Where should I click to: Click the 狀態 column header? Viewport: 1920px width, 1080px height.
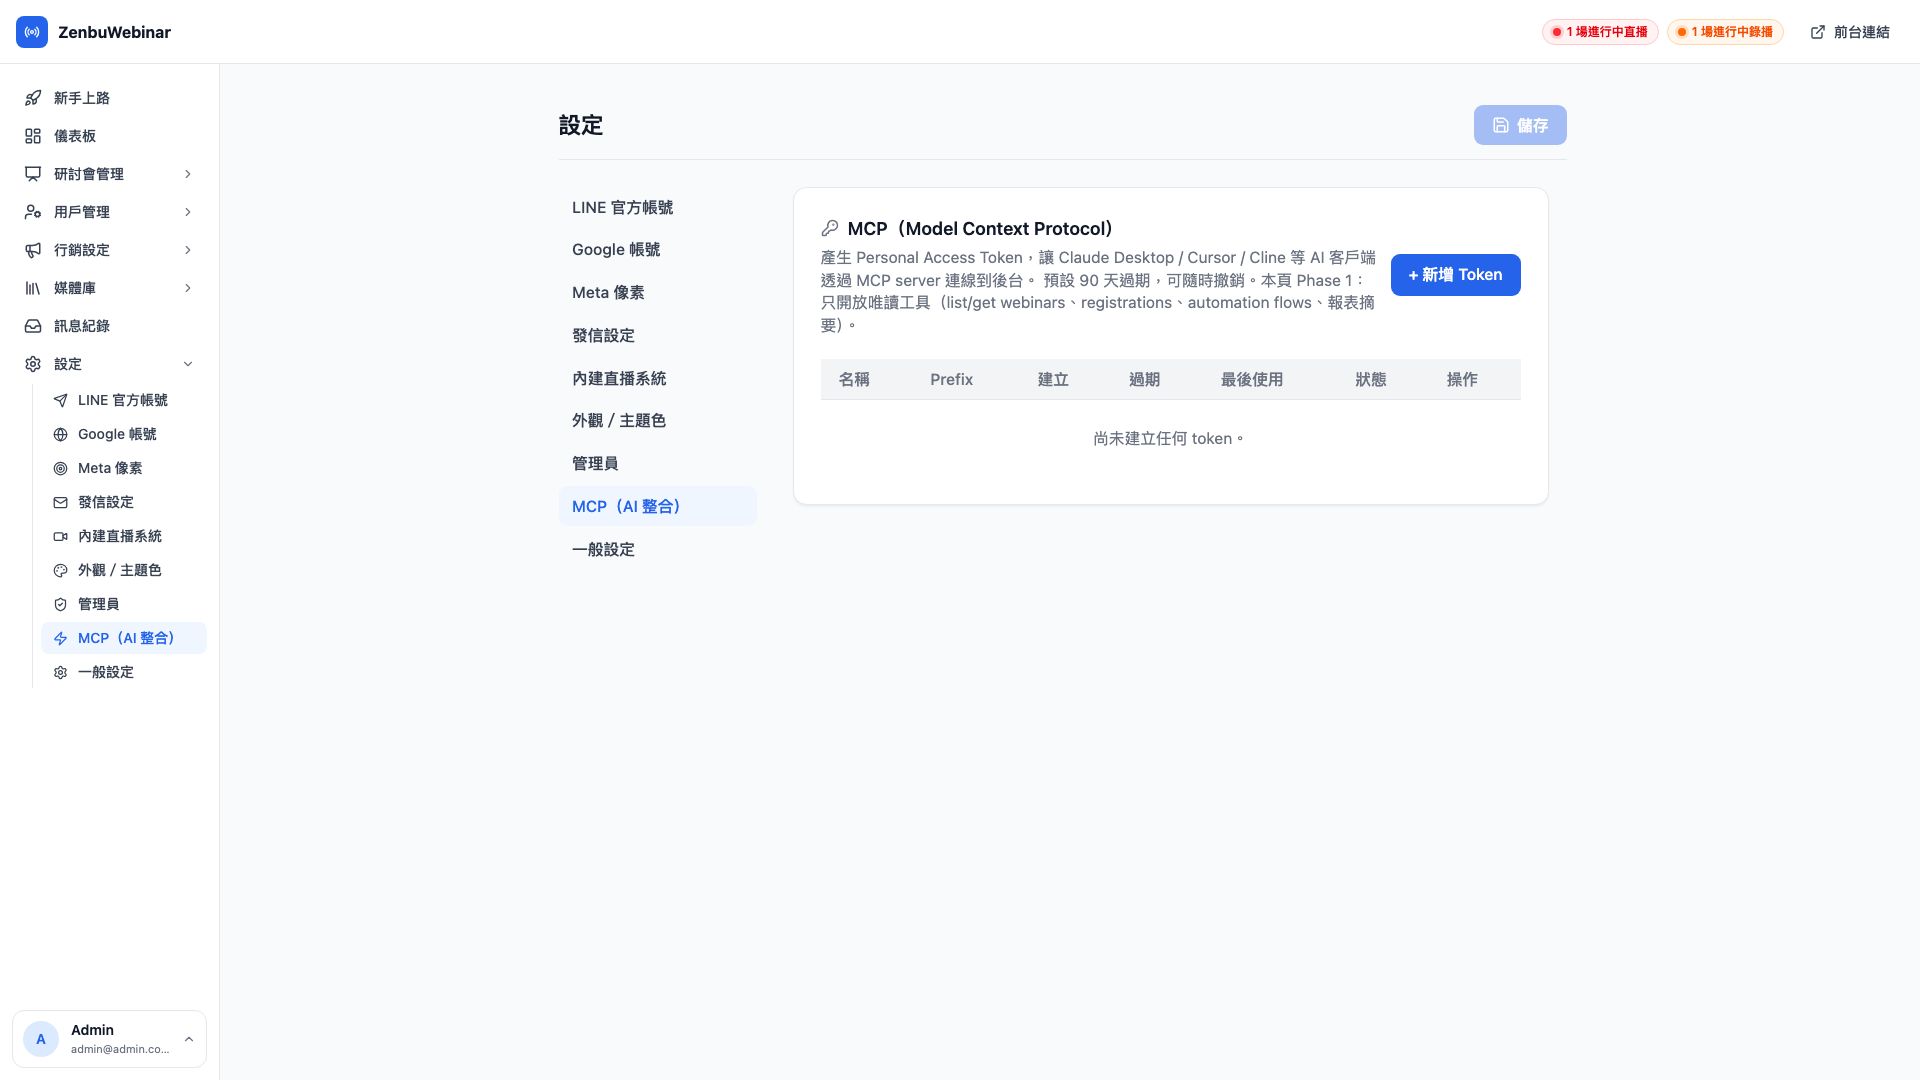click(x=1370, y=379)
